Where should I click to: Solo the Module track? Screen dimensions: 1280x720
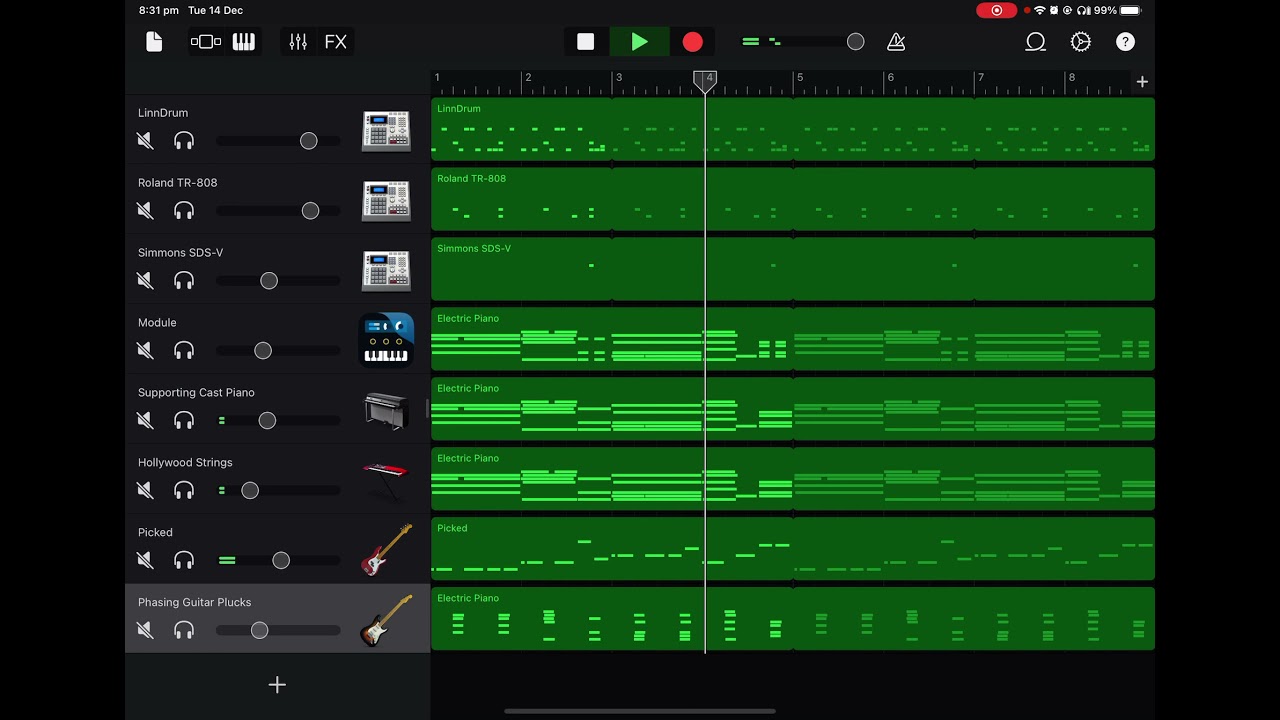184,351
